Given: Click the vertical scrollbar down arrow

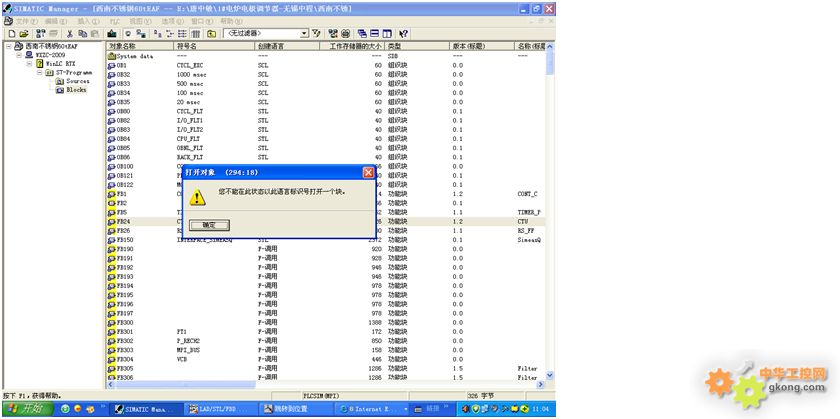Looking at the screenshot, I should tap(550, 376).
